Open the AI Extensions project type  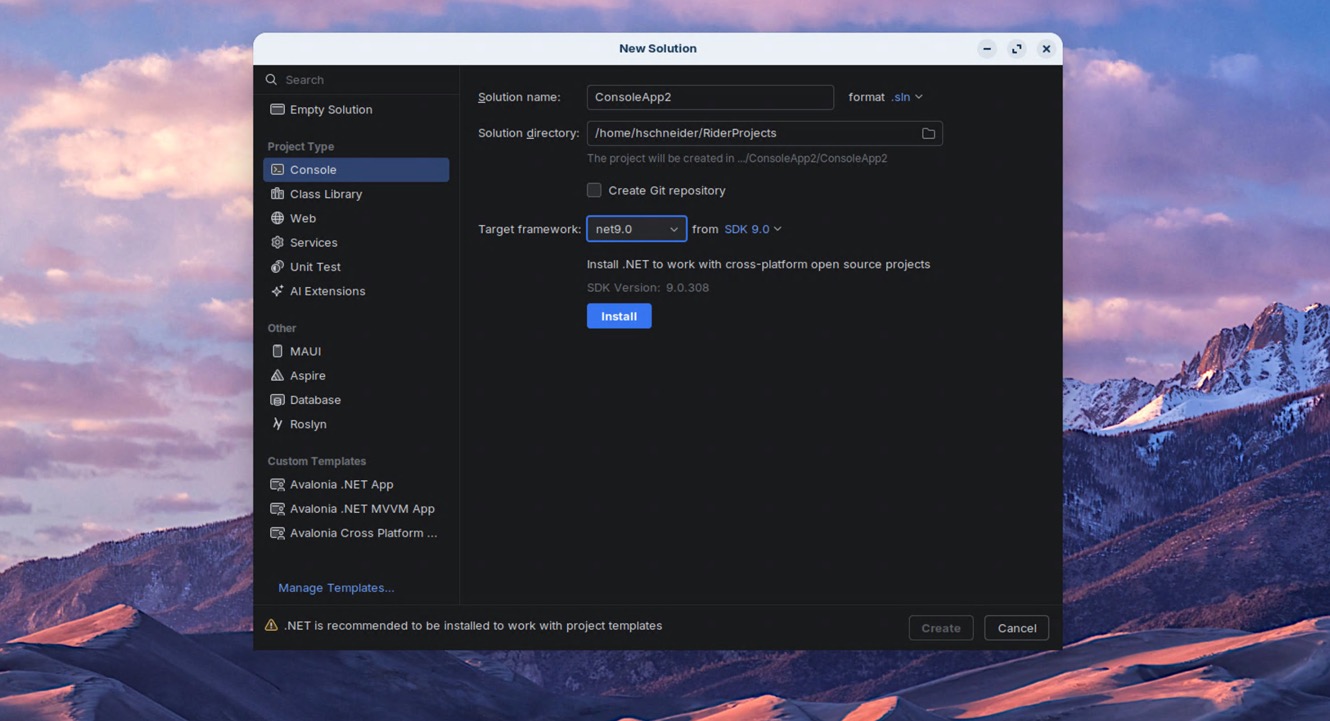coord(323,291)
